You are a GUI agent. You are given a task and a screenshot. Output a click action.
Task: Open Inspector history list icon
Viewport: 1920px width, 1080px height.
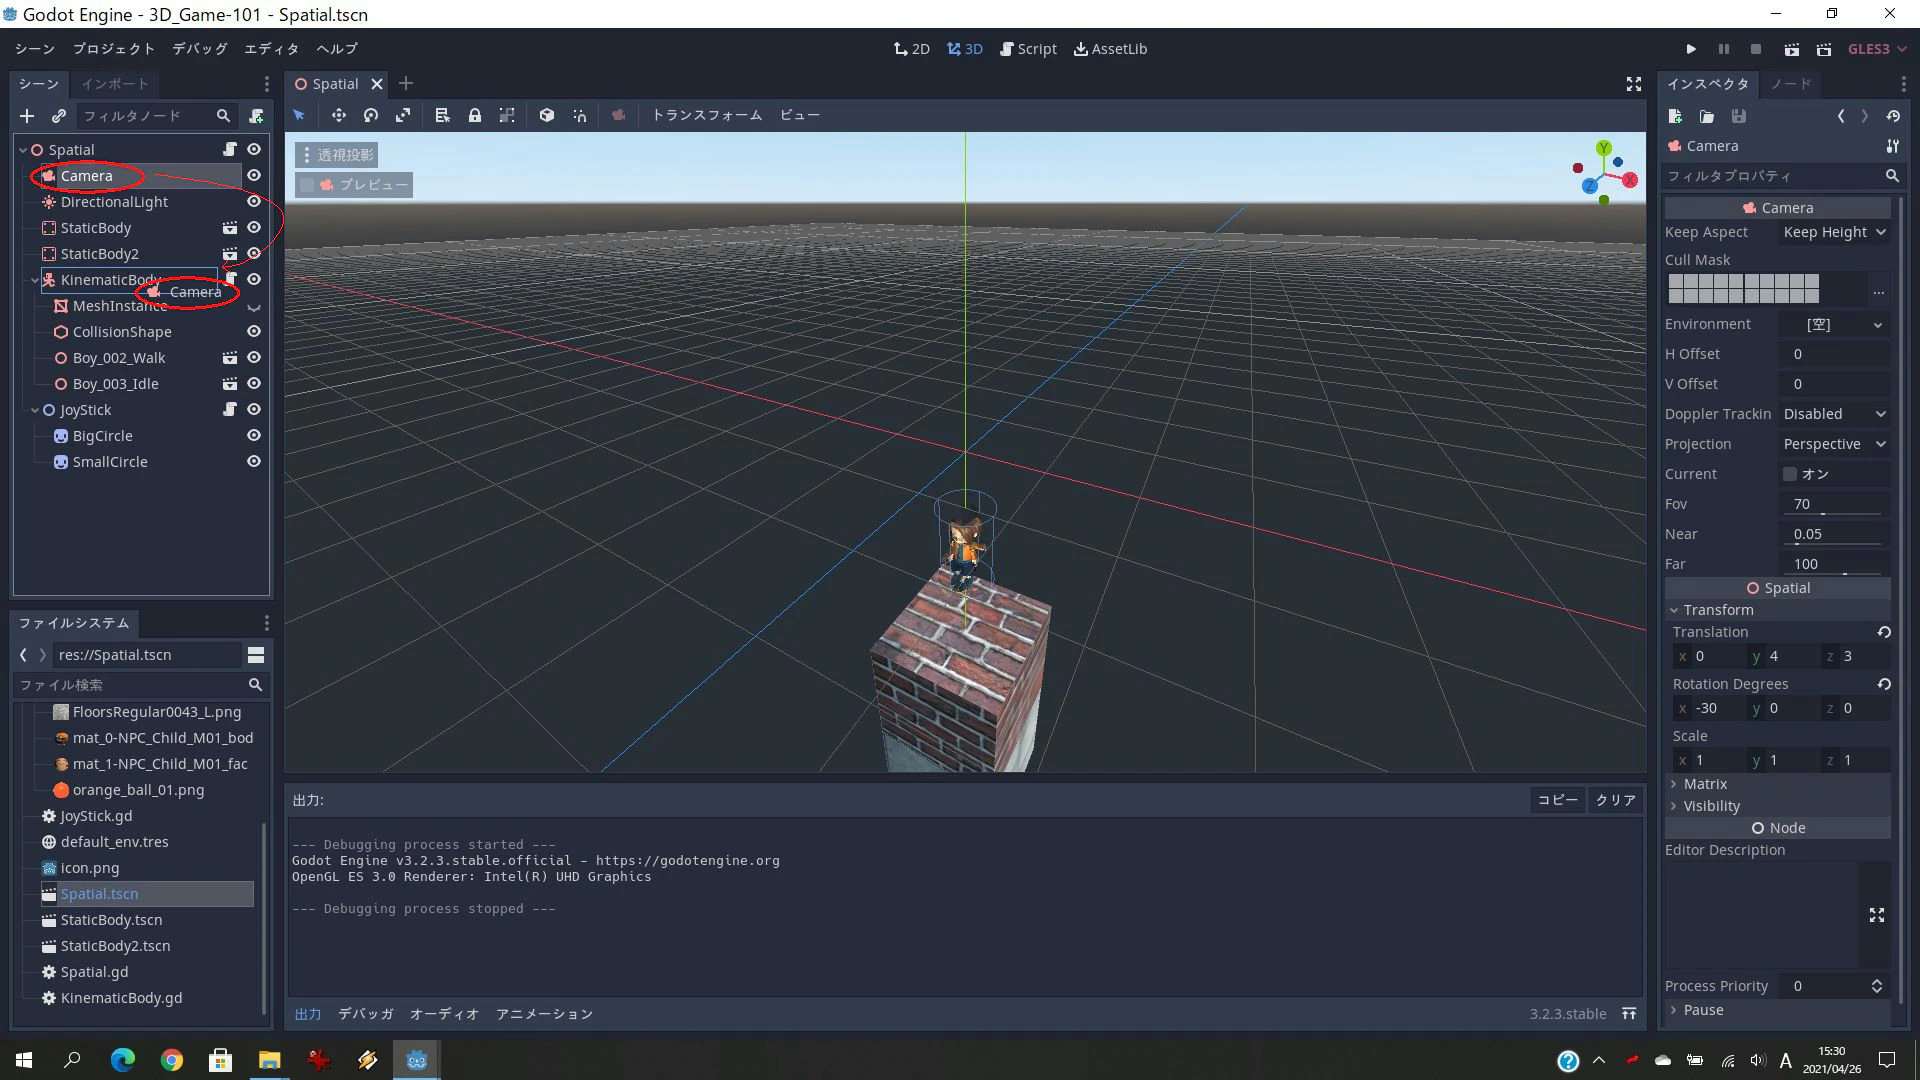point(1893,116)
